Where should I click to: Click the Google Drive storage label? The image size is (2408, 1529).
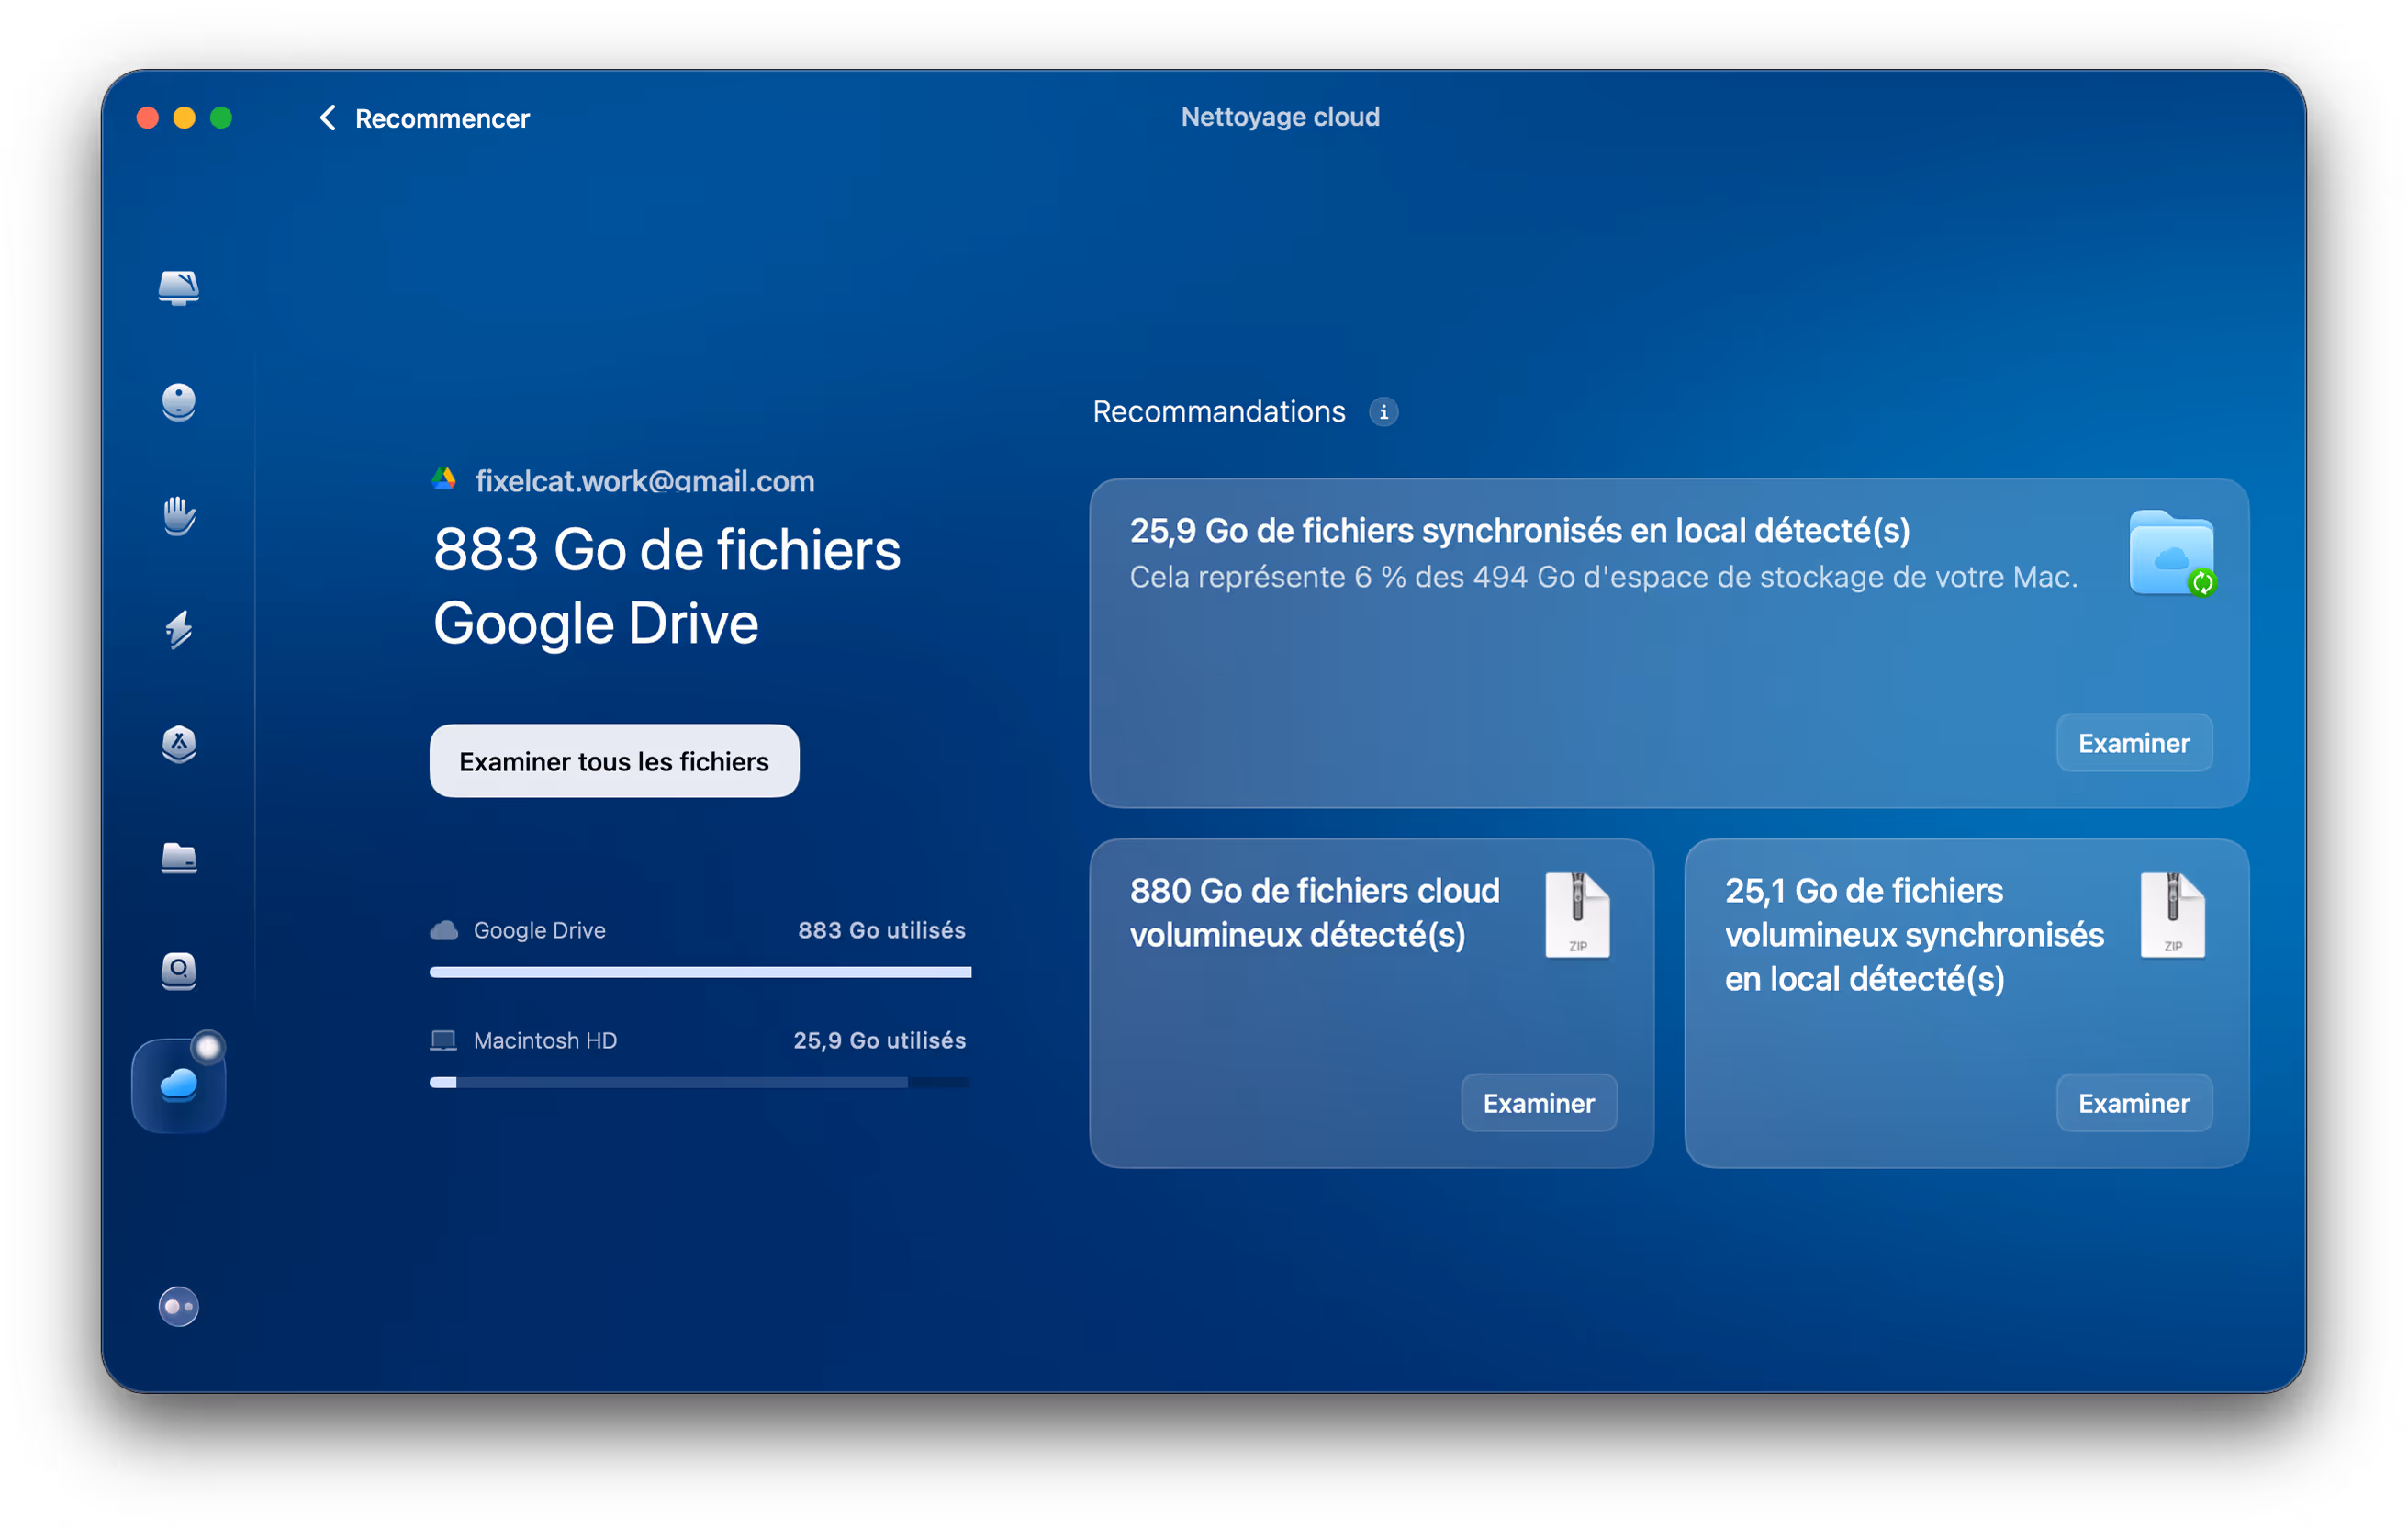[x=539, y=930]
